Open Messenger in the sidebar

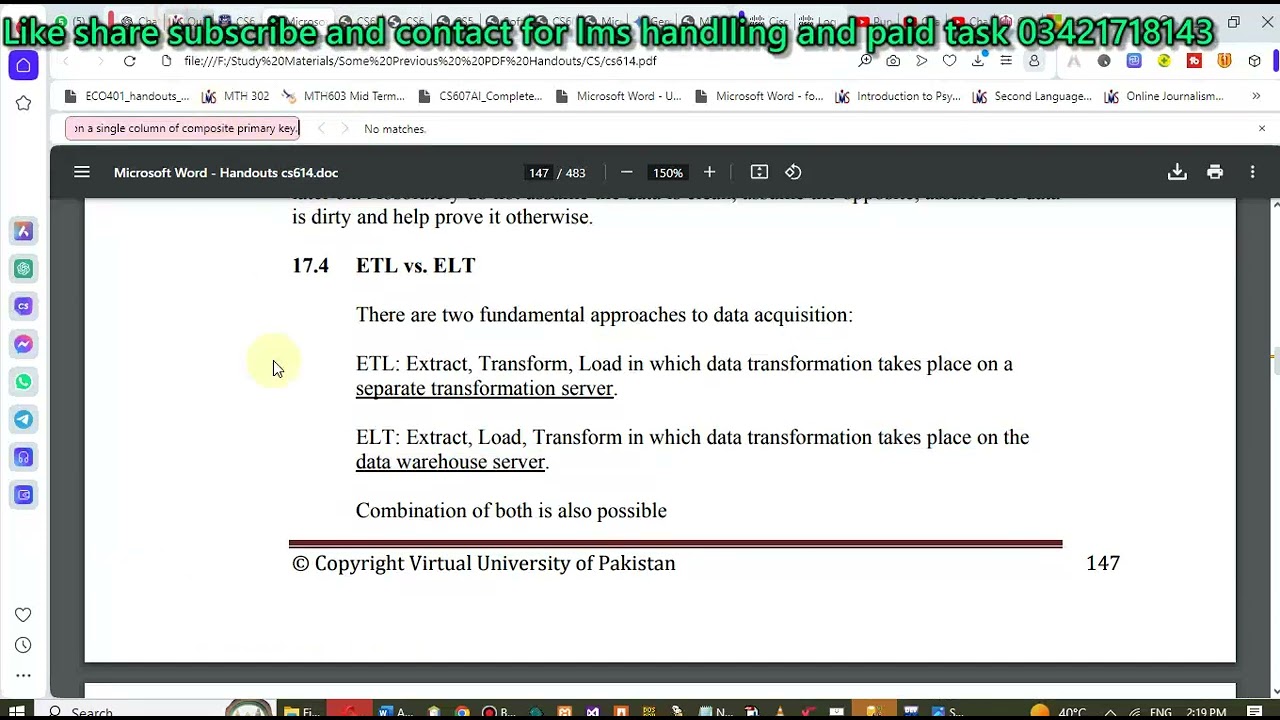click(23, 344)
